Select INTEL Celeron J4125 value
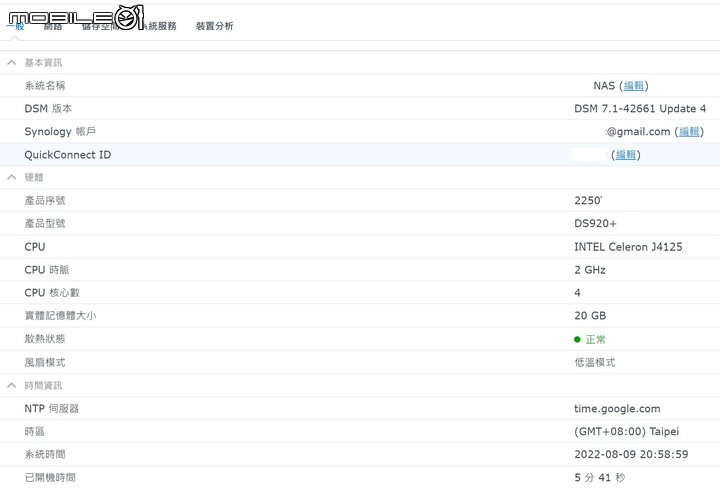 [x=628, y=247]
